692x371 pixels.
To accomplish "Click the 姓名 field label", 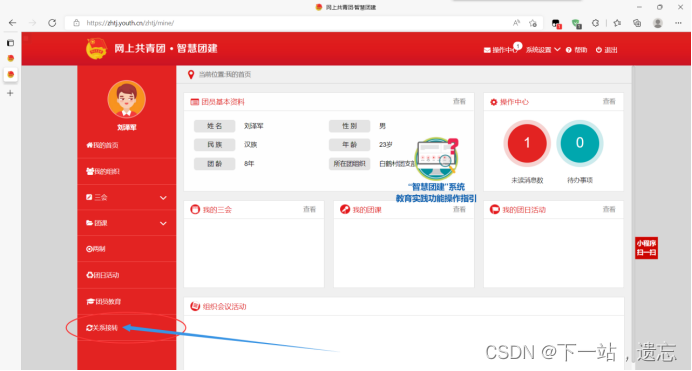I will pyautogui.click(x=214, y=126).
